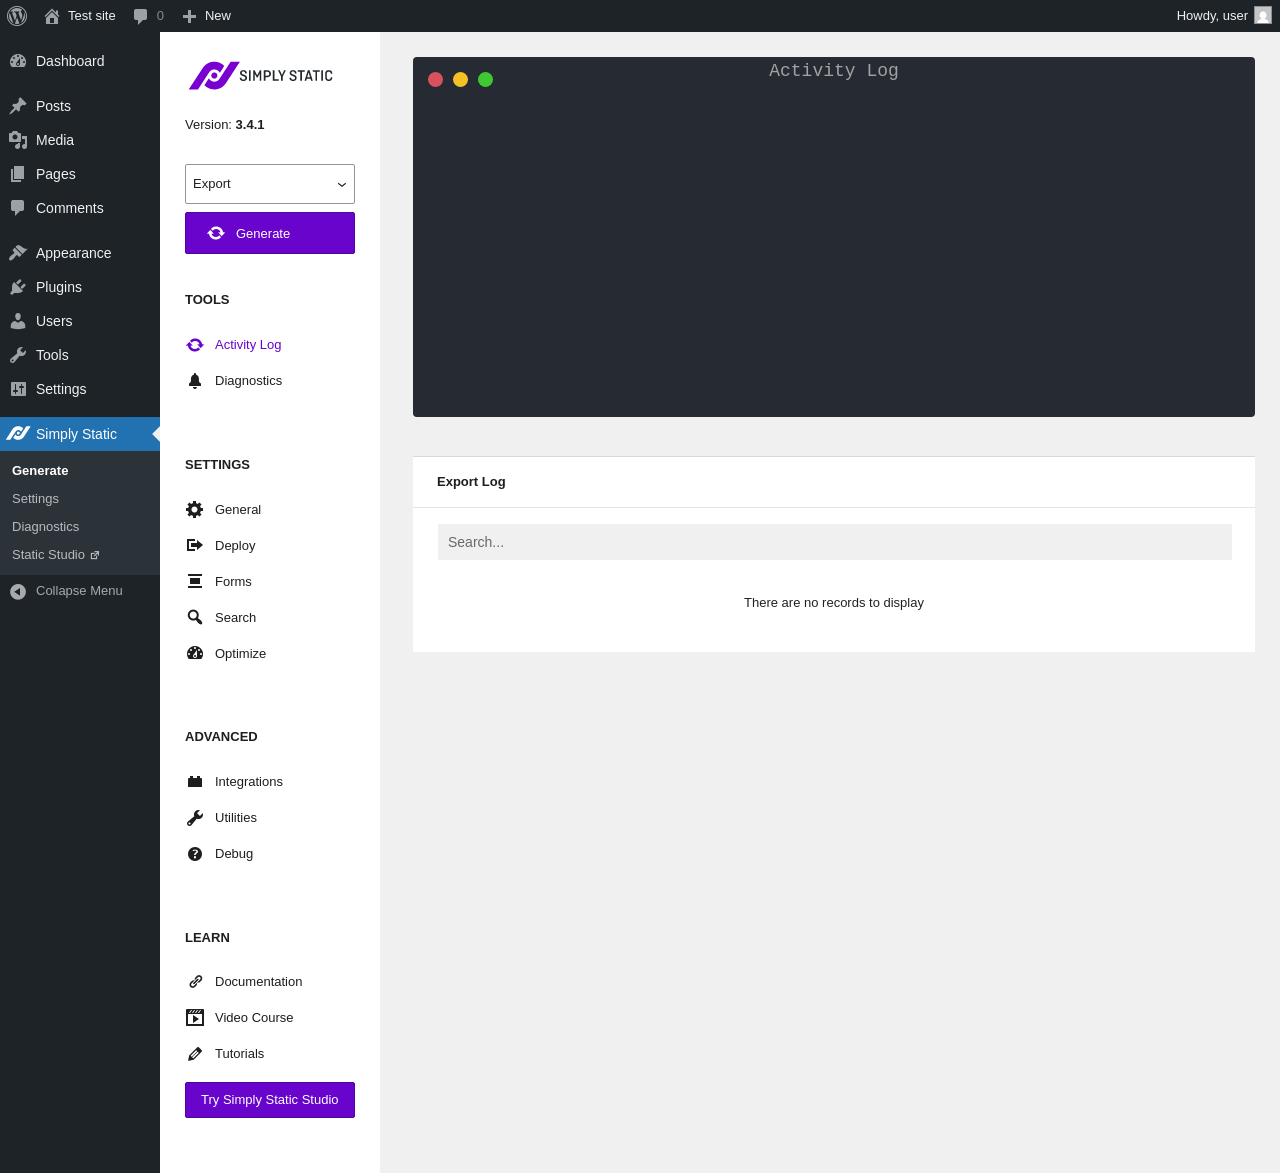Open Integrations under ADVANCED
Viewport: 1280px width, 1173px height.
pos(249,782)
